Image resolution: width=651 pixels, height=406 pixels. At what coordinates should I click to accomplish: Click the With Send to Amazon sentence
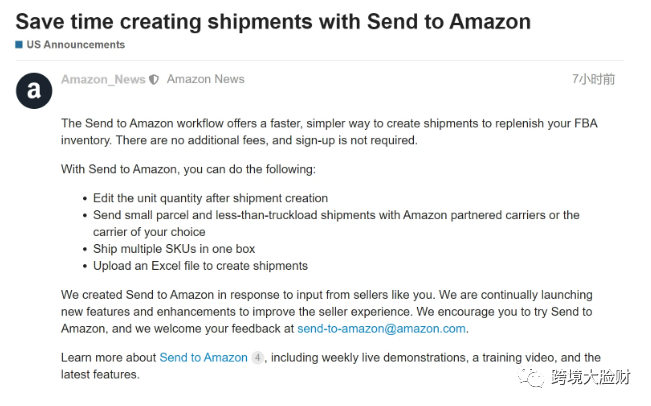click(188, 169)
